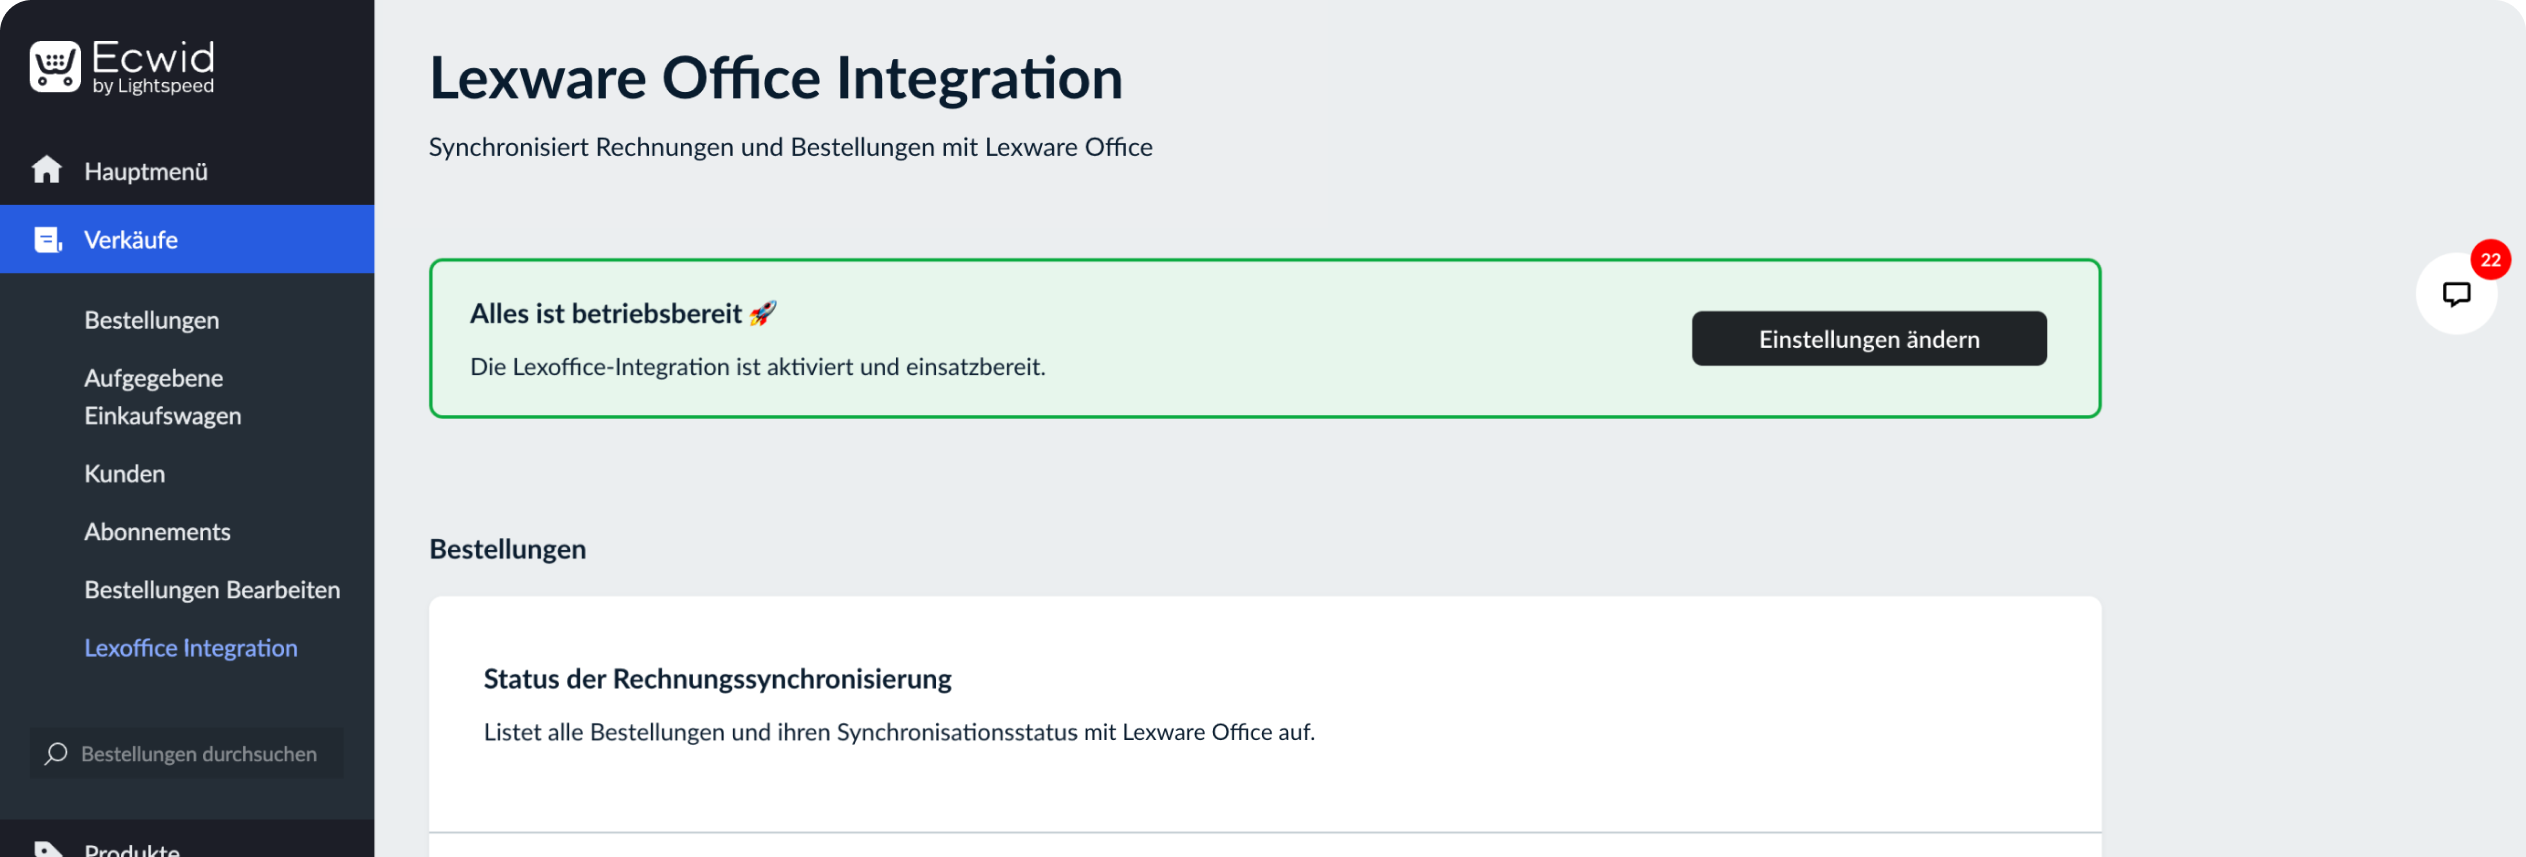Click the rocket emoji in status banner

point(763,313)
